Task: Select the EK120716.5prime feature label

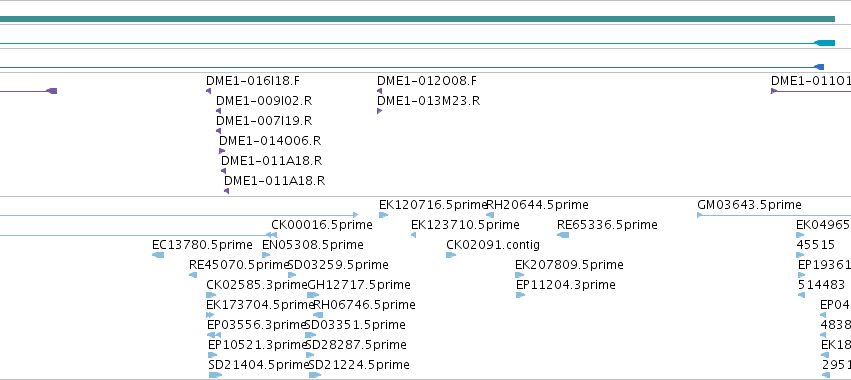Action: point(433,205)
